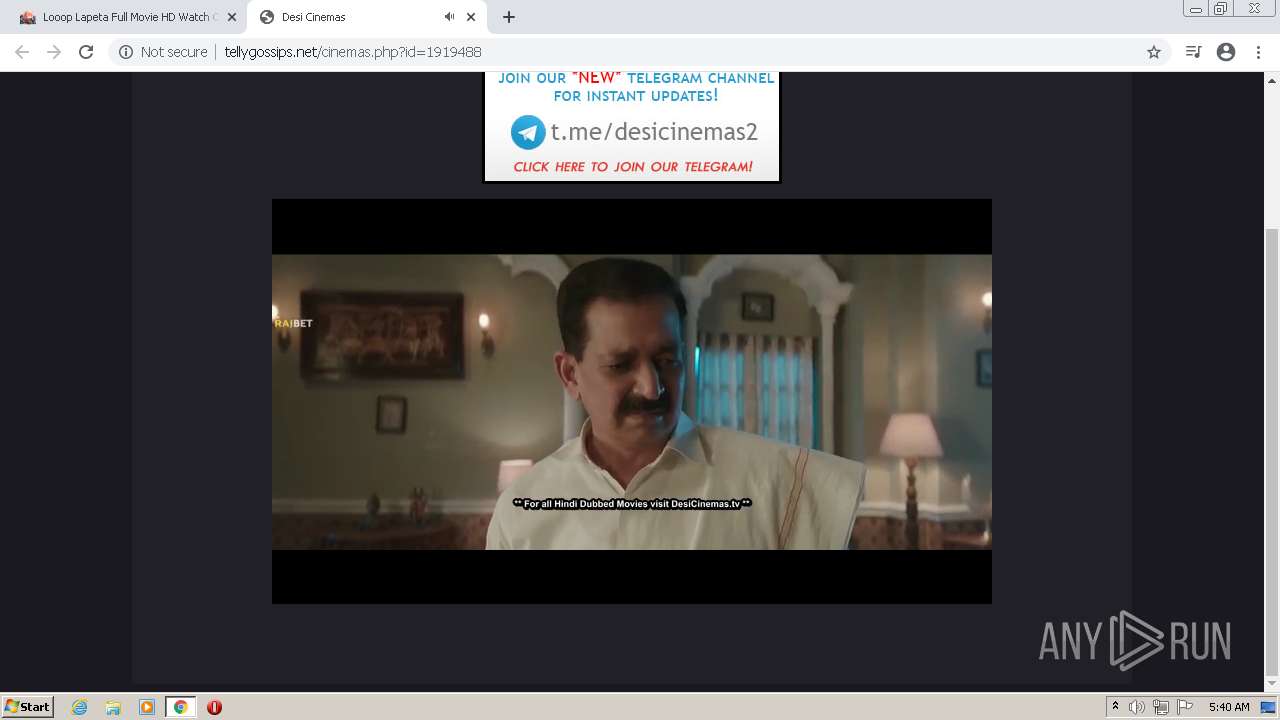Show hidden system tray icons
Image resolution: width=1280 pixels, height=720 pixels.
(1115, 707)
